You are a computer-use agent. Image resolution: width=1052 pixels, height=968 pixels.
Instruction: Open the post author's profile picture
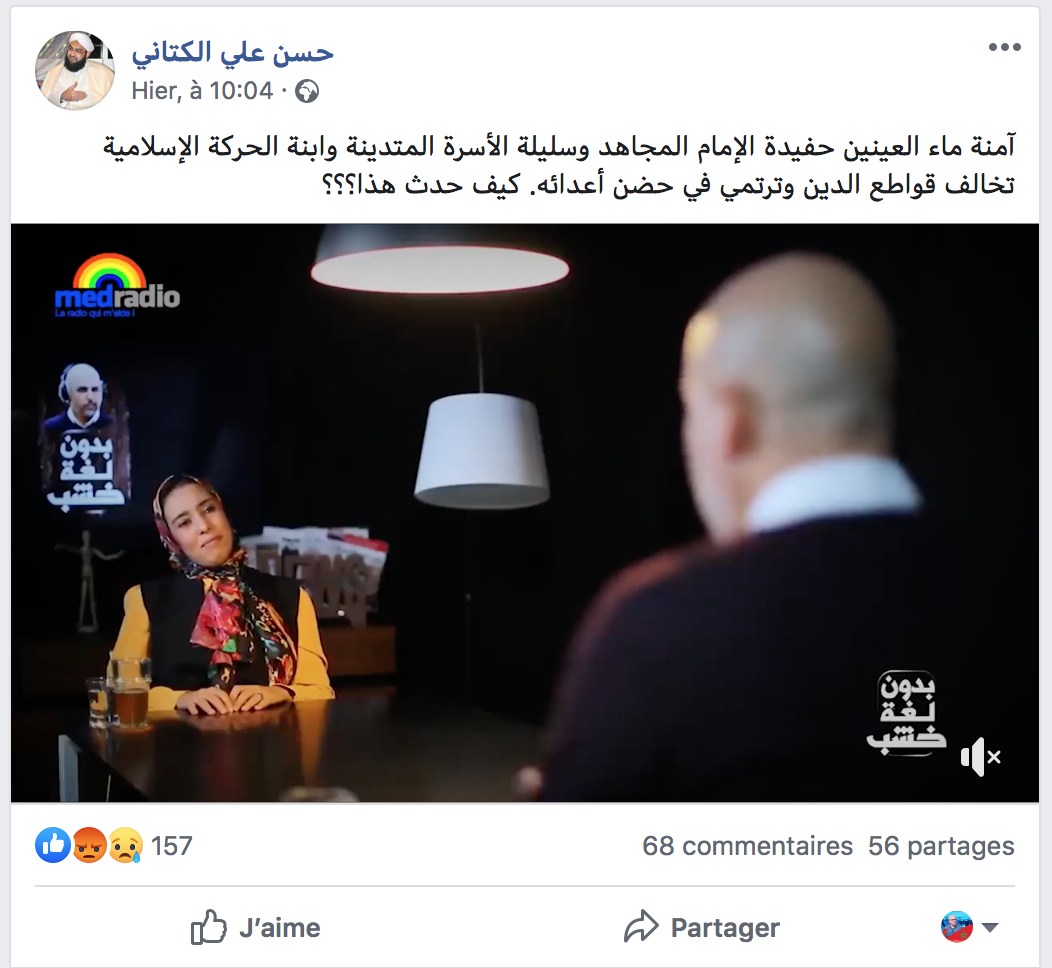click(x=74, y=70)
